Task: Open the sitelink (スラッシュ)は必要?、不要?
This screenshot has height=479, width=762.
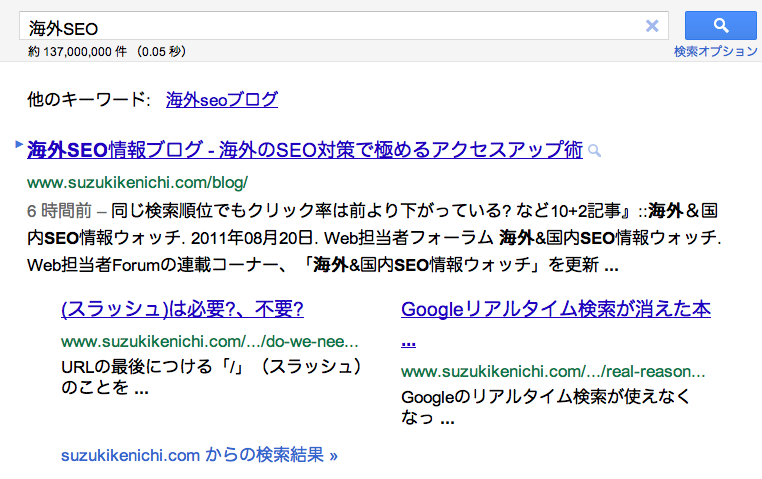Action: [182, 309]
